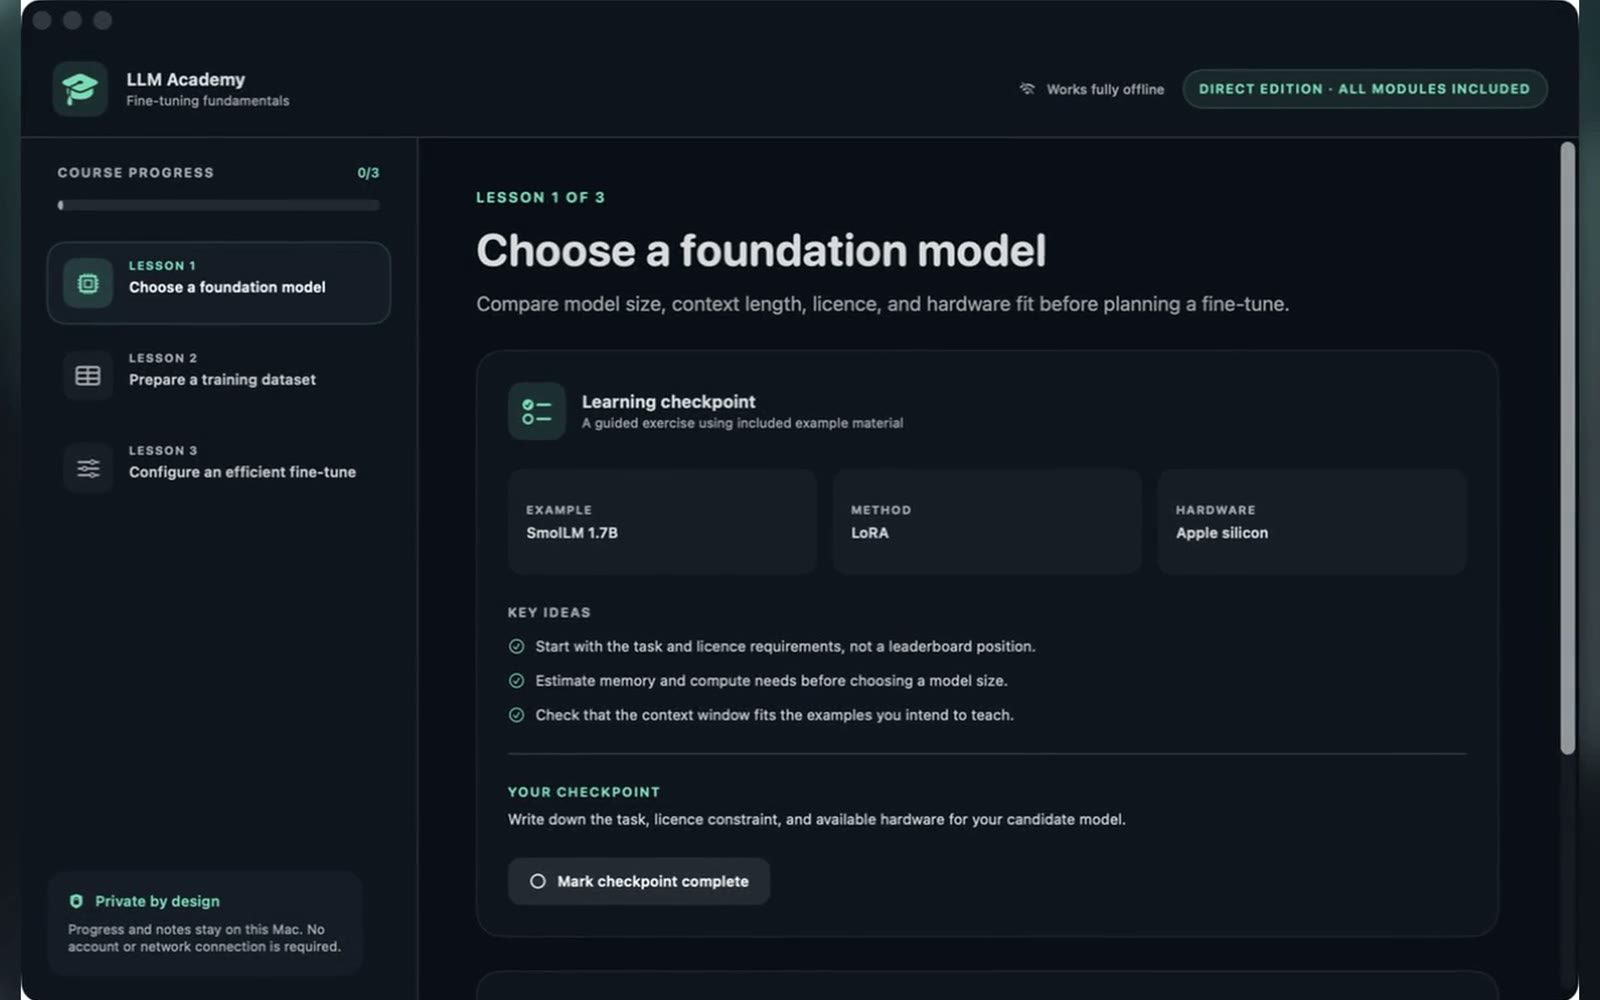Click the Learning checkpoint checklist icon
This screenshot has width=1600, height=1000.
coord(536,411)
